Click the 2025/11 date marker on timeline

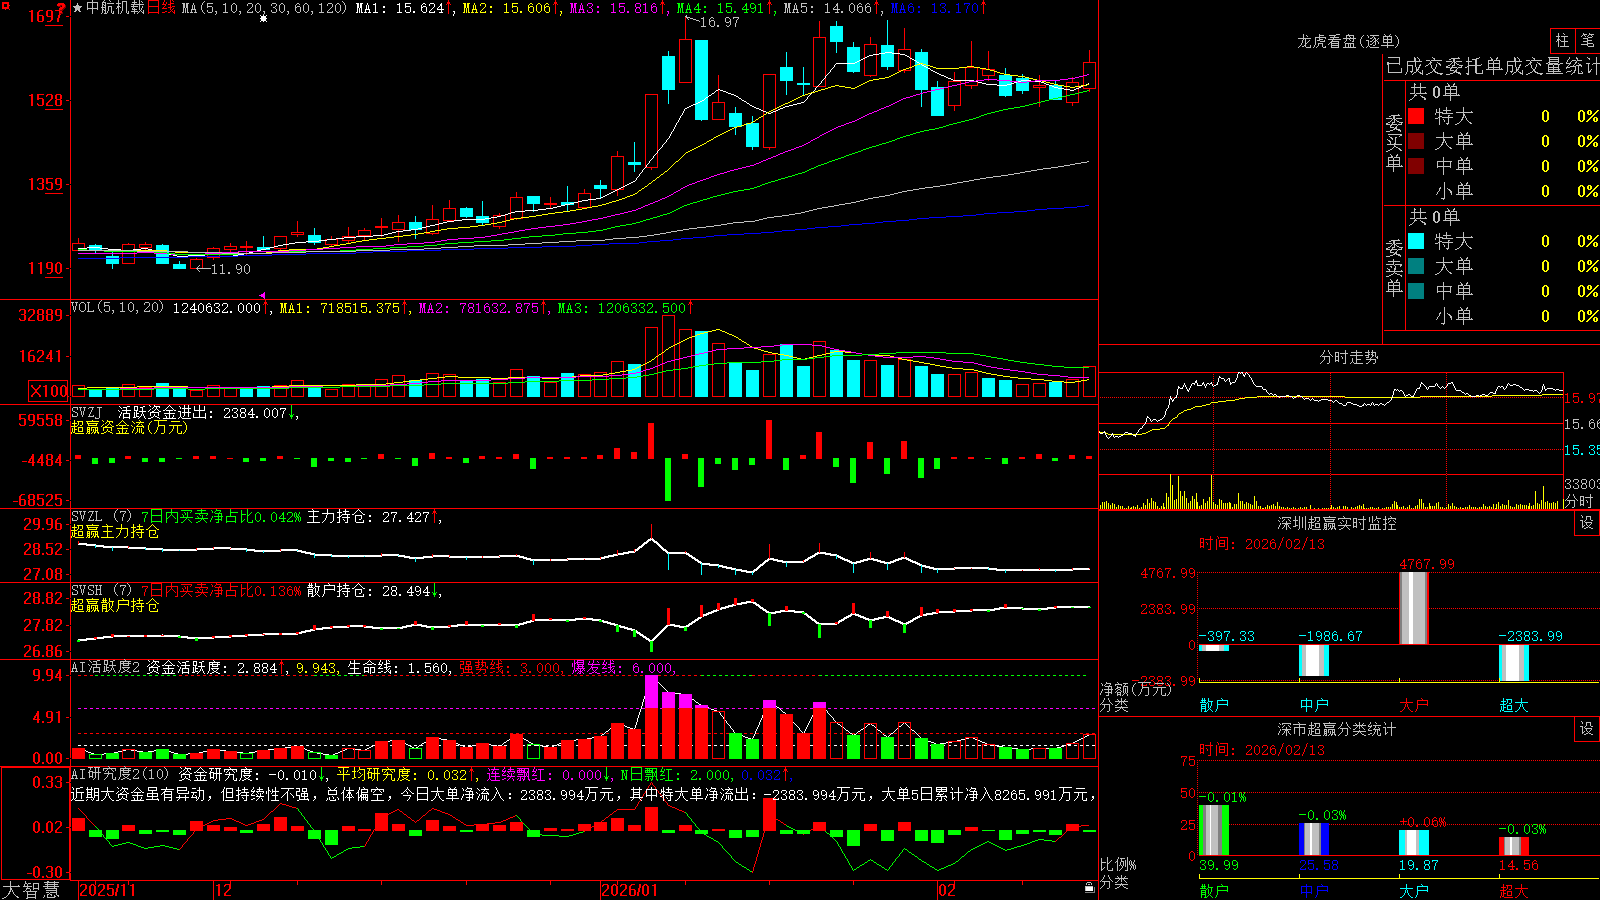pos(107,890)
